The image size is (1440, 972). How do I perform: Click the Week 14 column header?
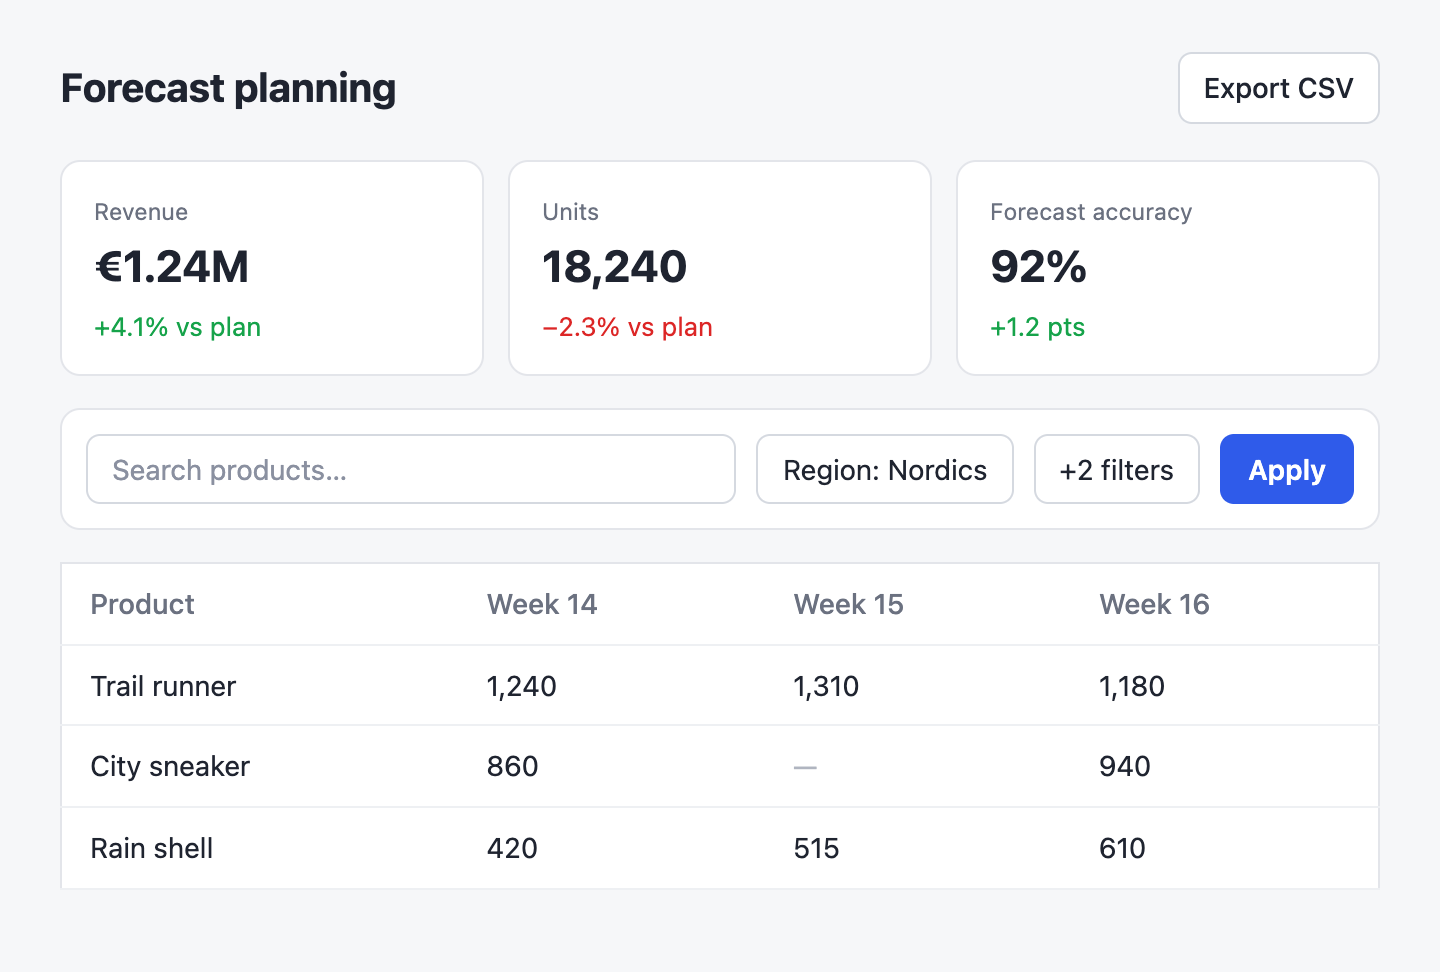(542, 604)
